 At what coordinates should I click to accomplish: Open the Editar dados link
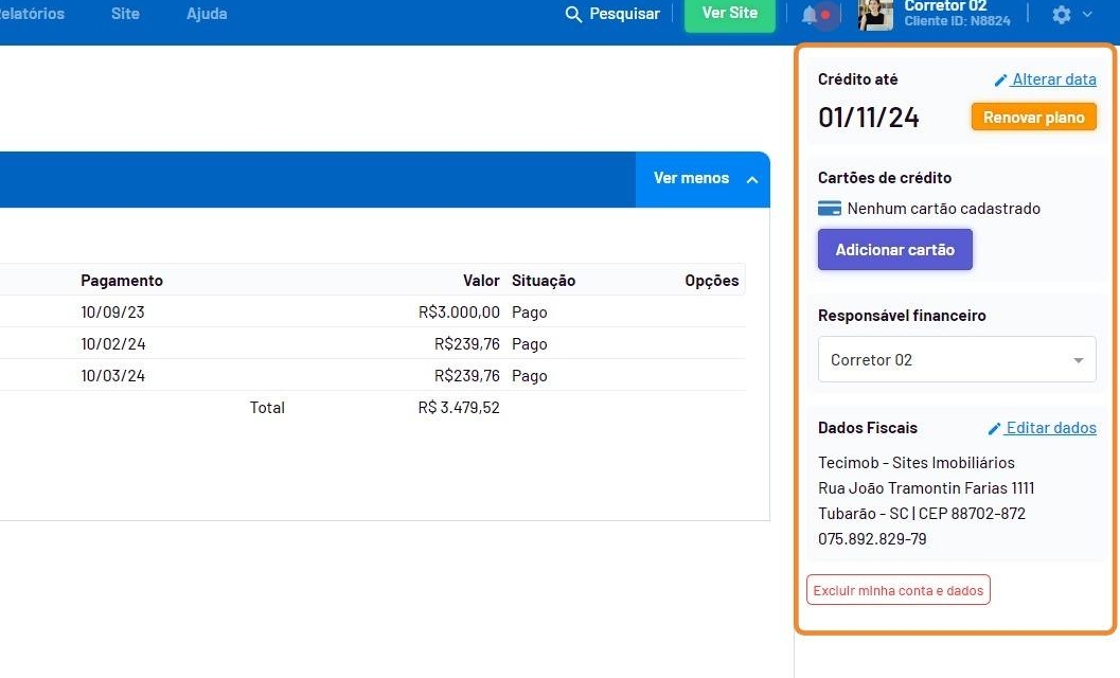coord(1051,428)
